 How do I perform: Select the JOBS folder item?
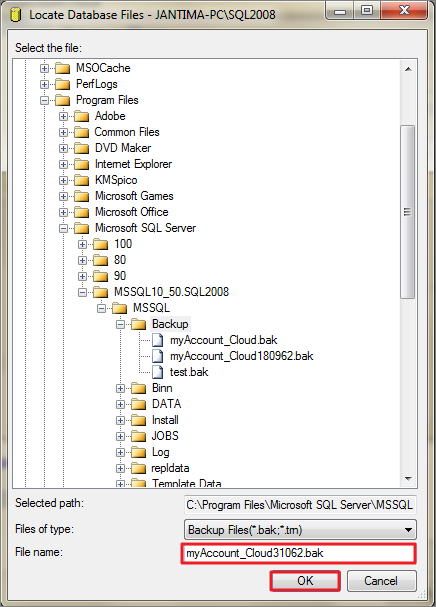[165, 436]
